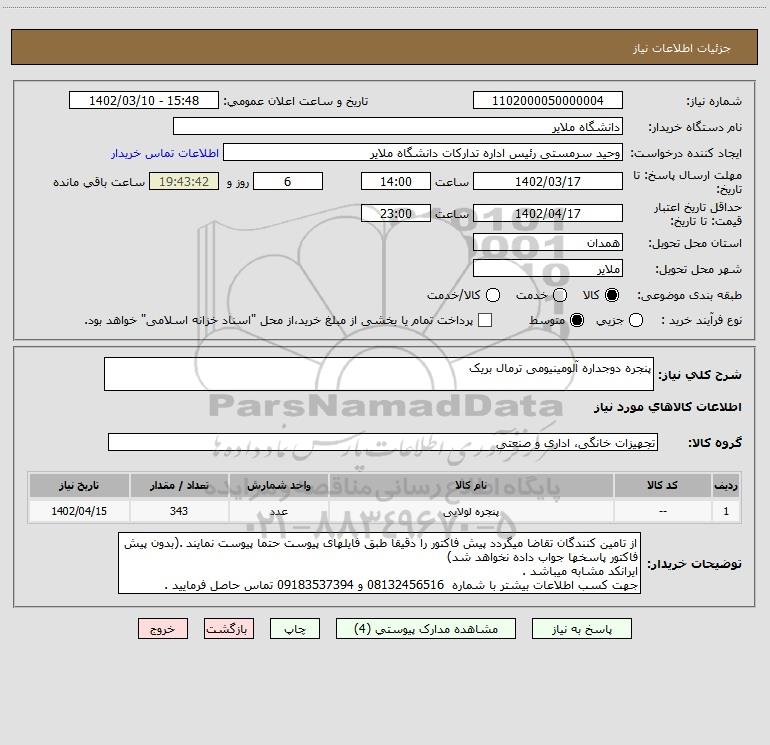Click the جزئیات اطلاعات نیاز header title

click(682, 48)
